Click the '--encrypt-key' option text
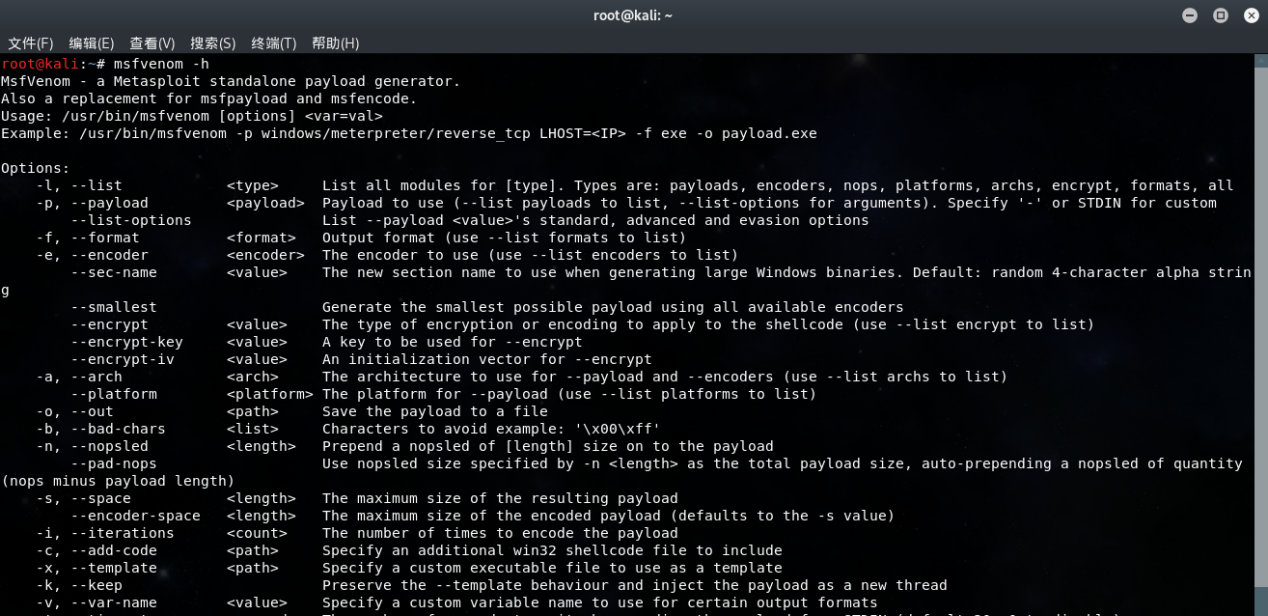Image resolution: width=1268 pixels, height=616 pixels. coord(127,342)
